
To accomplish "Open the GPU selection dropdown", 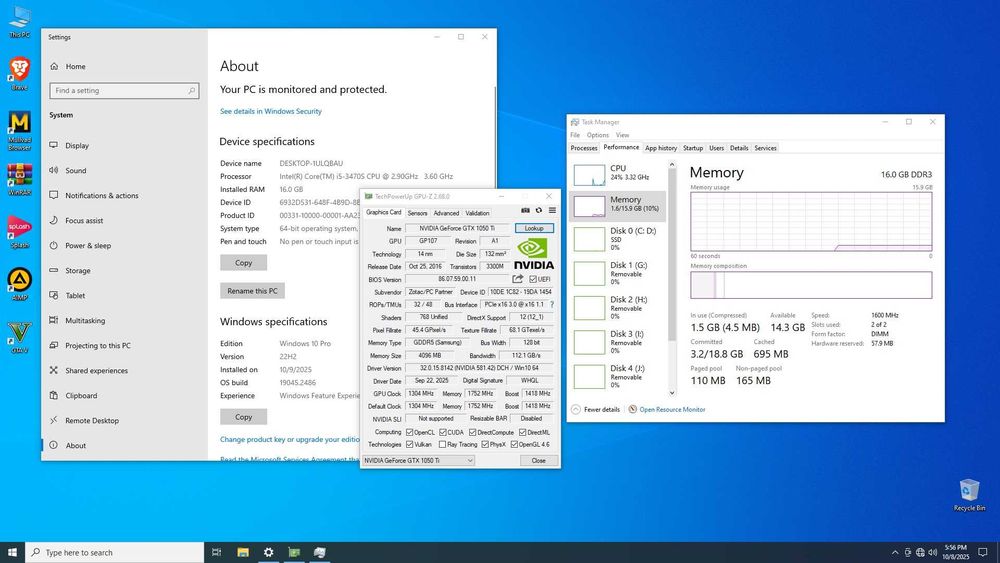I will point(418,460).
